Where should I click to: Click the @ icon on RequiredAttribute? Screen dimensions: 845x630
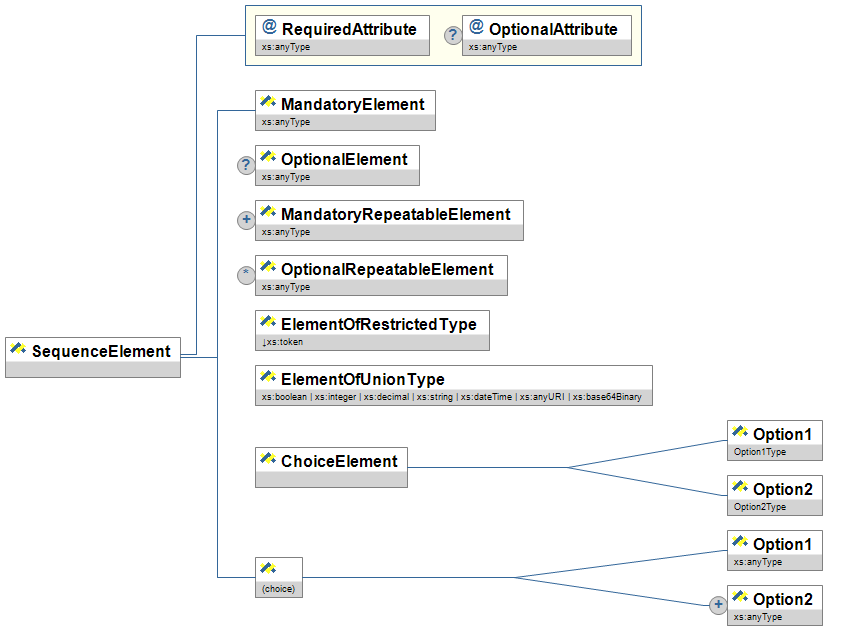[x=268, y=28]
